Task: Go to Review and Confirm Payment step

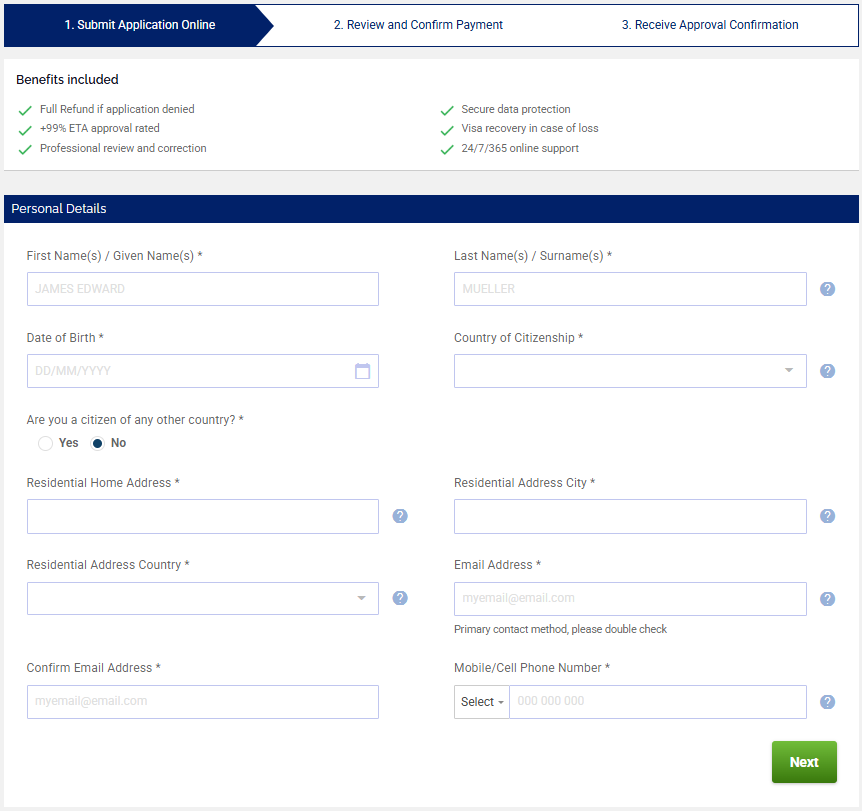Action: click(x=418, y=25)
